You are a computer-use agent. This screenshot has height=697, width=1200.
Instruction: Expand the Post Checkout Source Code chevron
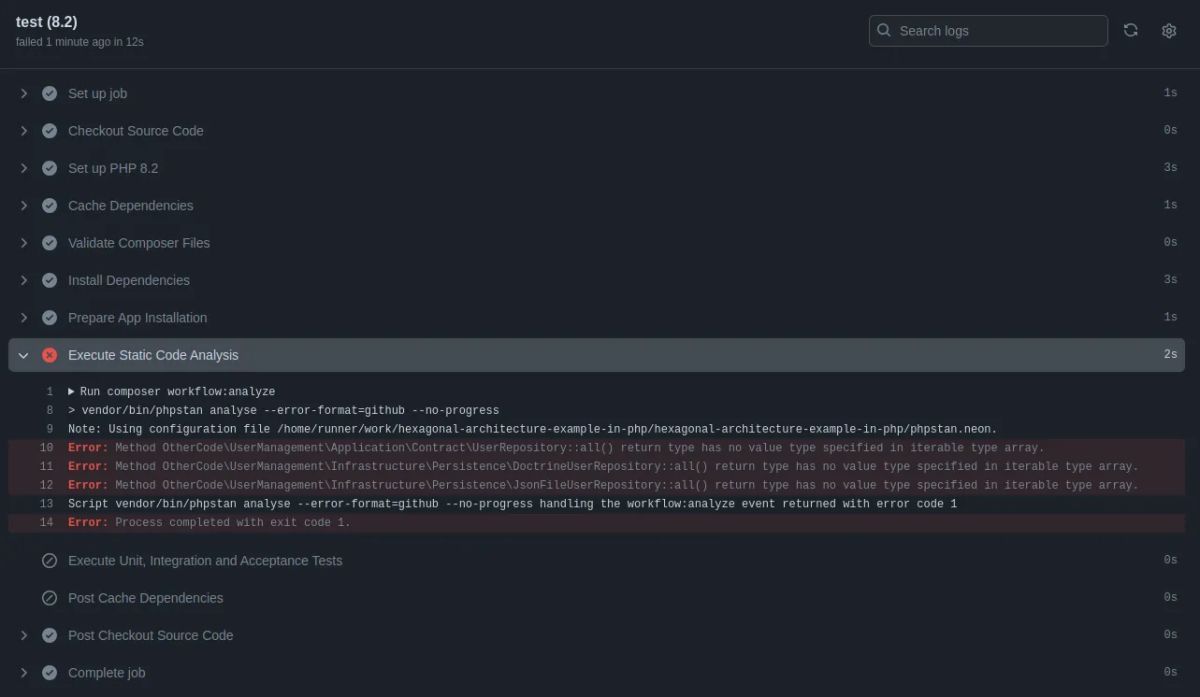(x=24, y=635)
